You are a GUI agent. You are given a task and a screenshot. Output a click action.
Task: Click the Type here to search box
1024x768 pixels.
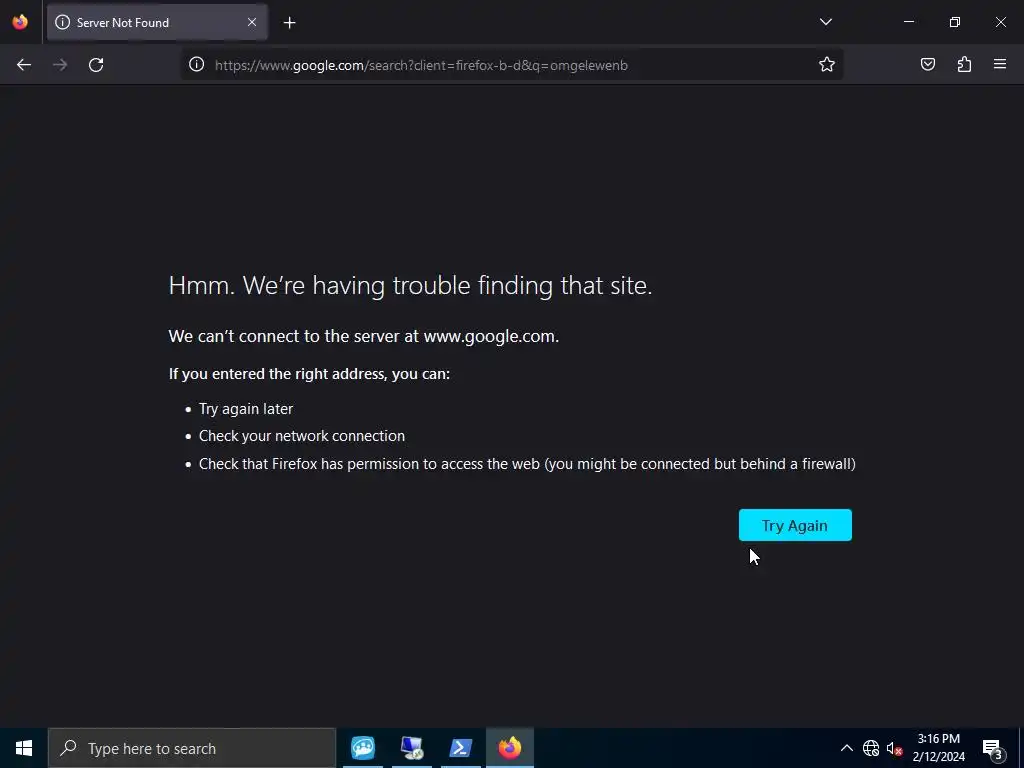pyautogui.click(x=192, y=748)
